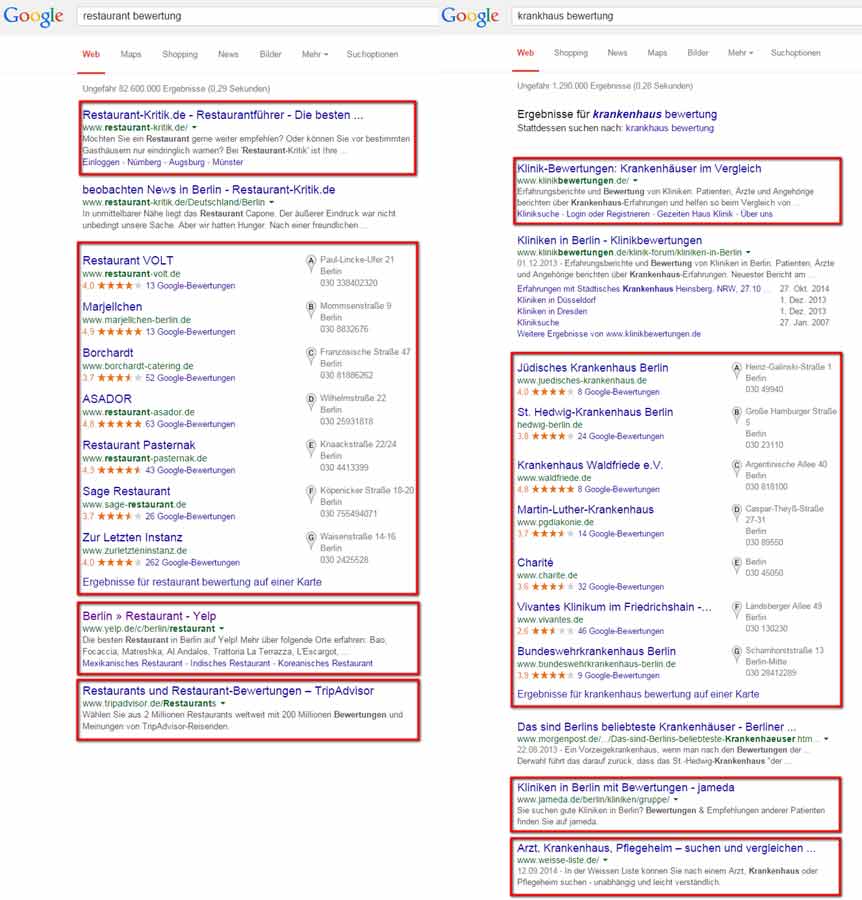Open Arzt, Krankenhaus, Pflegeheim weisse-liste result
Screen dimensions: 862x900
[666, 848]
